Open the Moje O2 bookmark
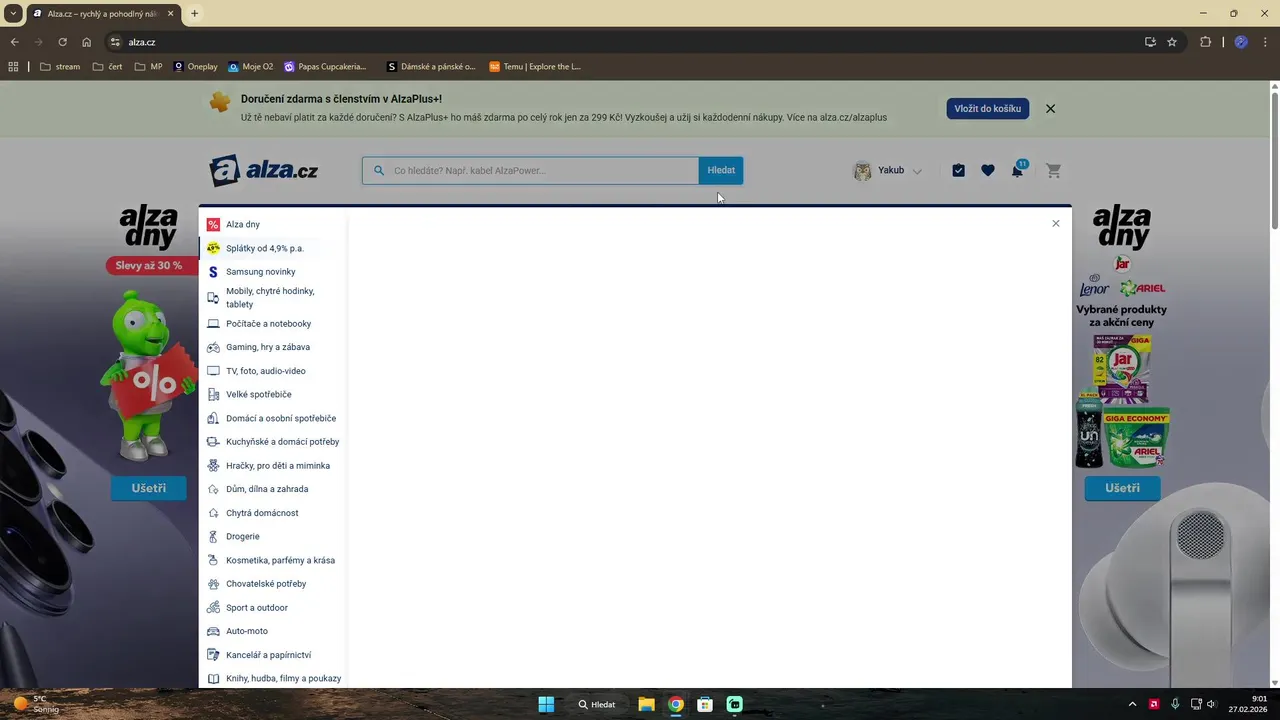 (251, 67)
